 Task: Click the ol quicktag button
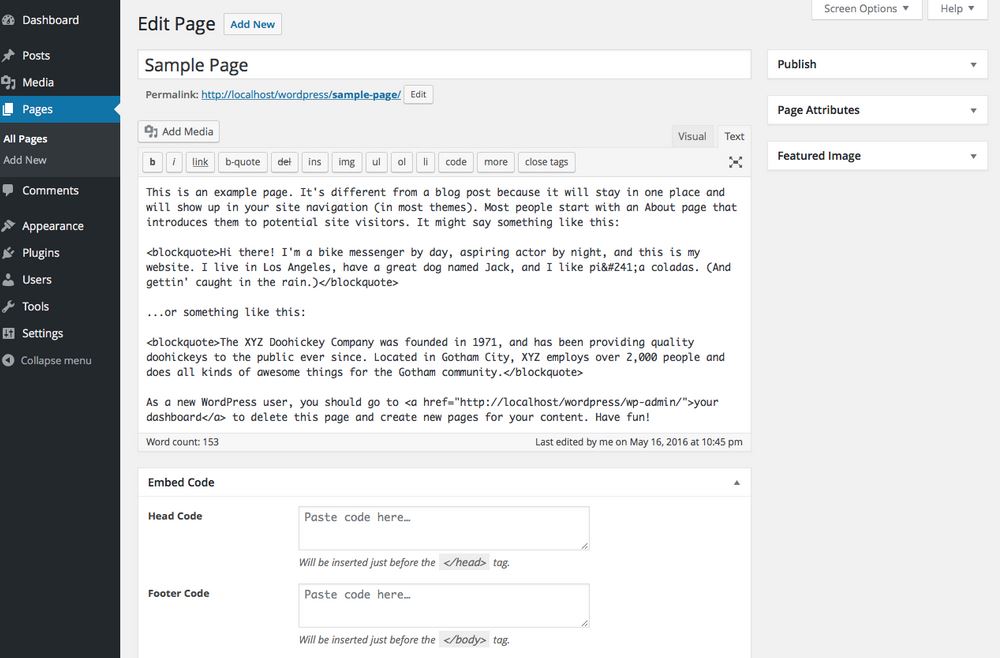point(402,162)
